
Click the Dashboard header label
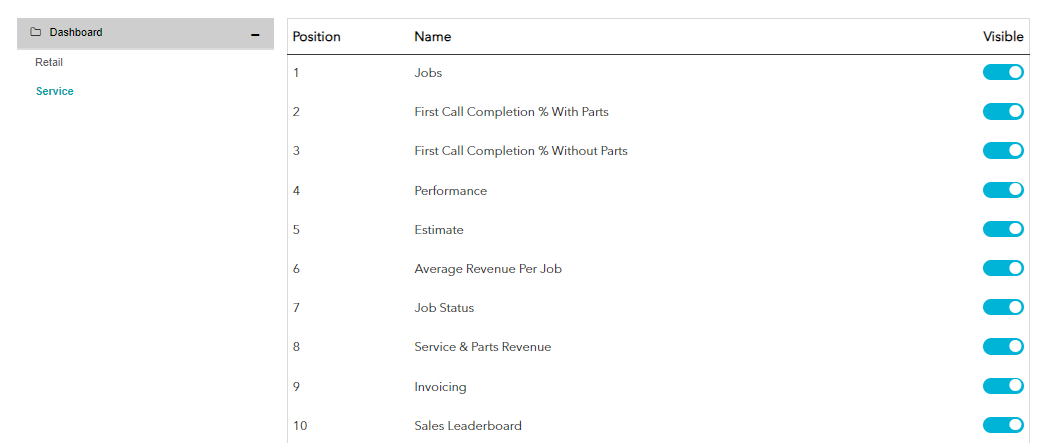[76, 33]
